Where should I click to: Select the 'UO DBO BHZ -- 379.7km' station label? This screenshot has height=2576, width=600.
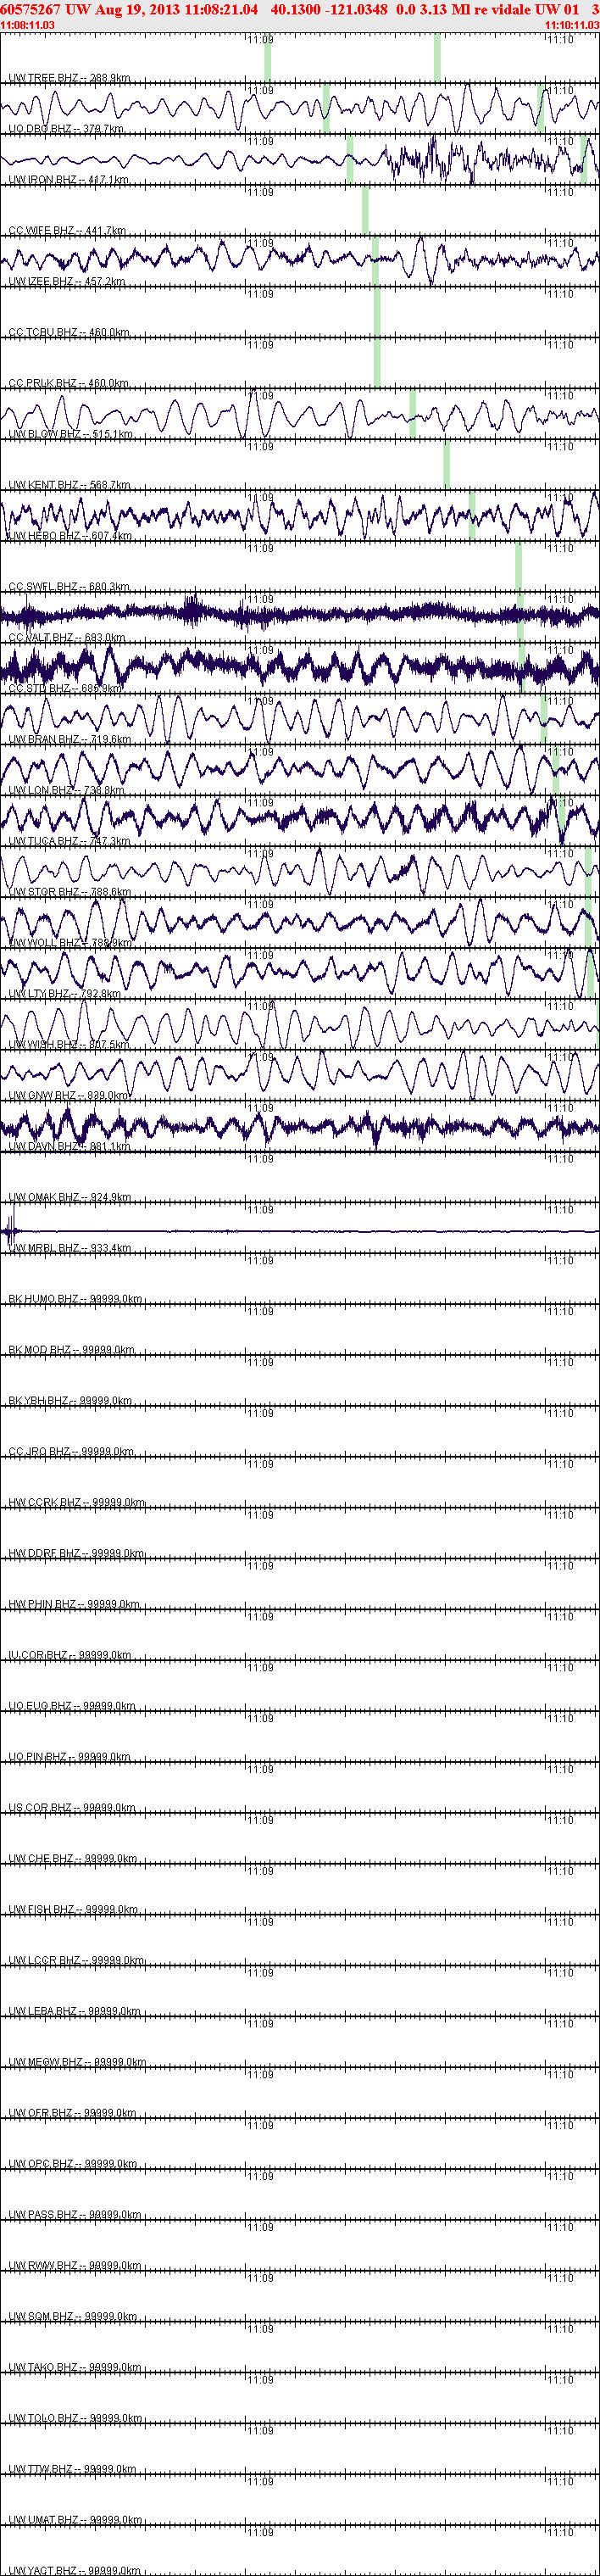[66, 129]
